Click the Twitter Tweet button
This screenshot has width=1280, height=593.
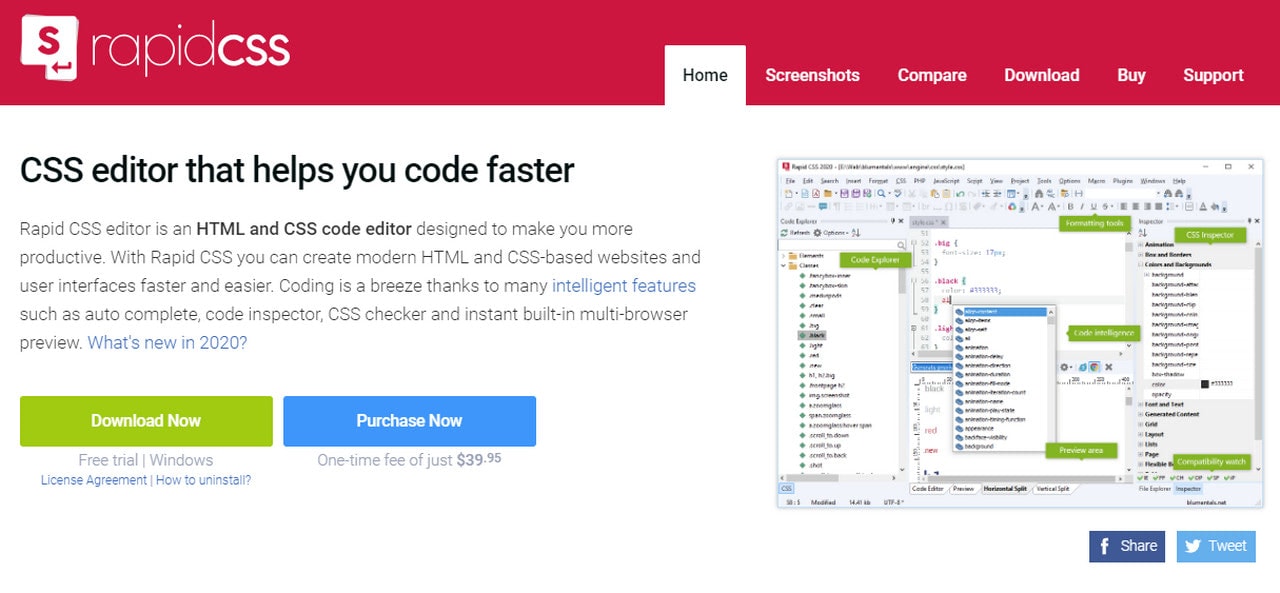tap(1216, 546)
